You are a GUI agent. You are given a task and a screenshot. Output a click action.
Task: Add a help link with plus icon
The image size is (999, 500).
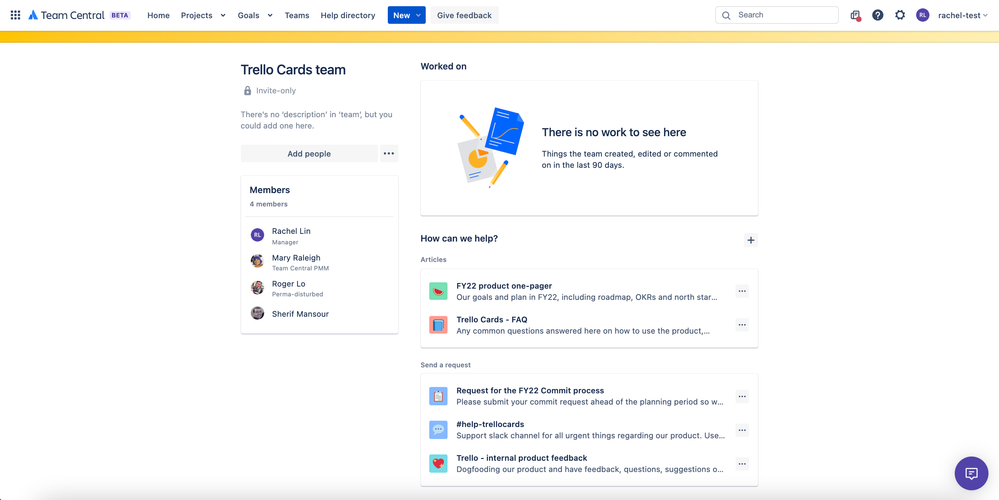(x=751, y=240)
